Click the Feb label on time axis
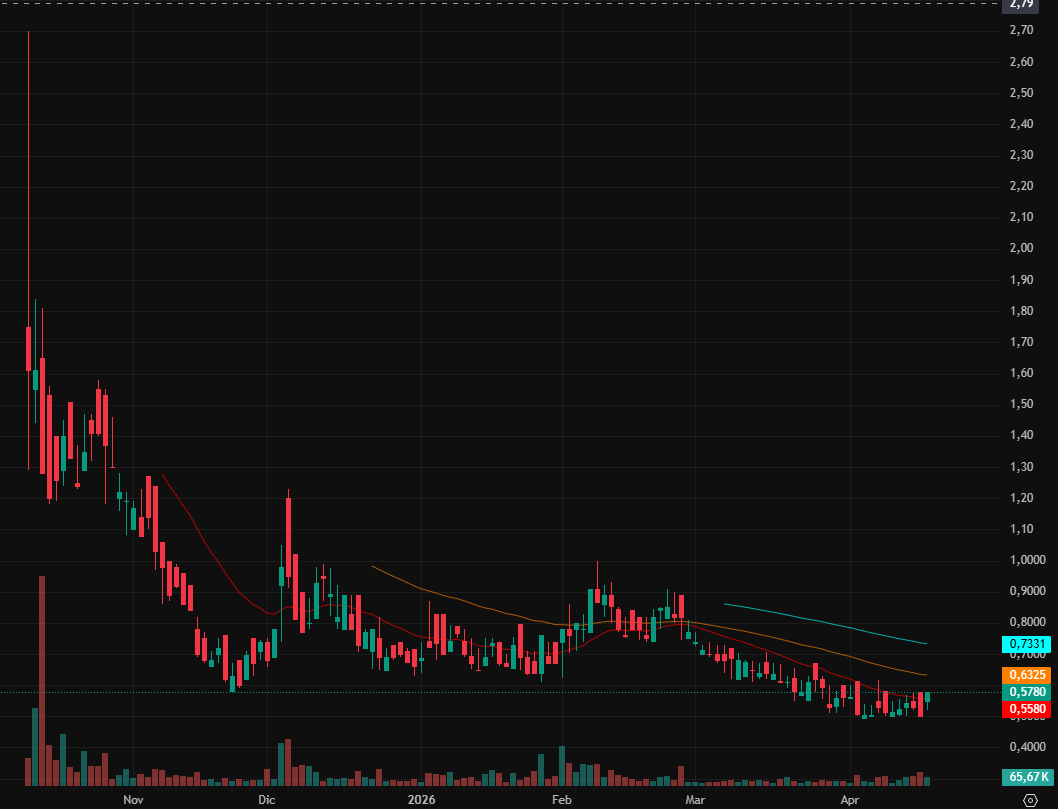The width and height of the screenshot is (1058, 809). point(561,800)
